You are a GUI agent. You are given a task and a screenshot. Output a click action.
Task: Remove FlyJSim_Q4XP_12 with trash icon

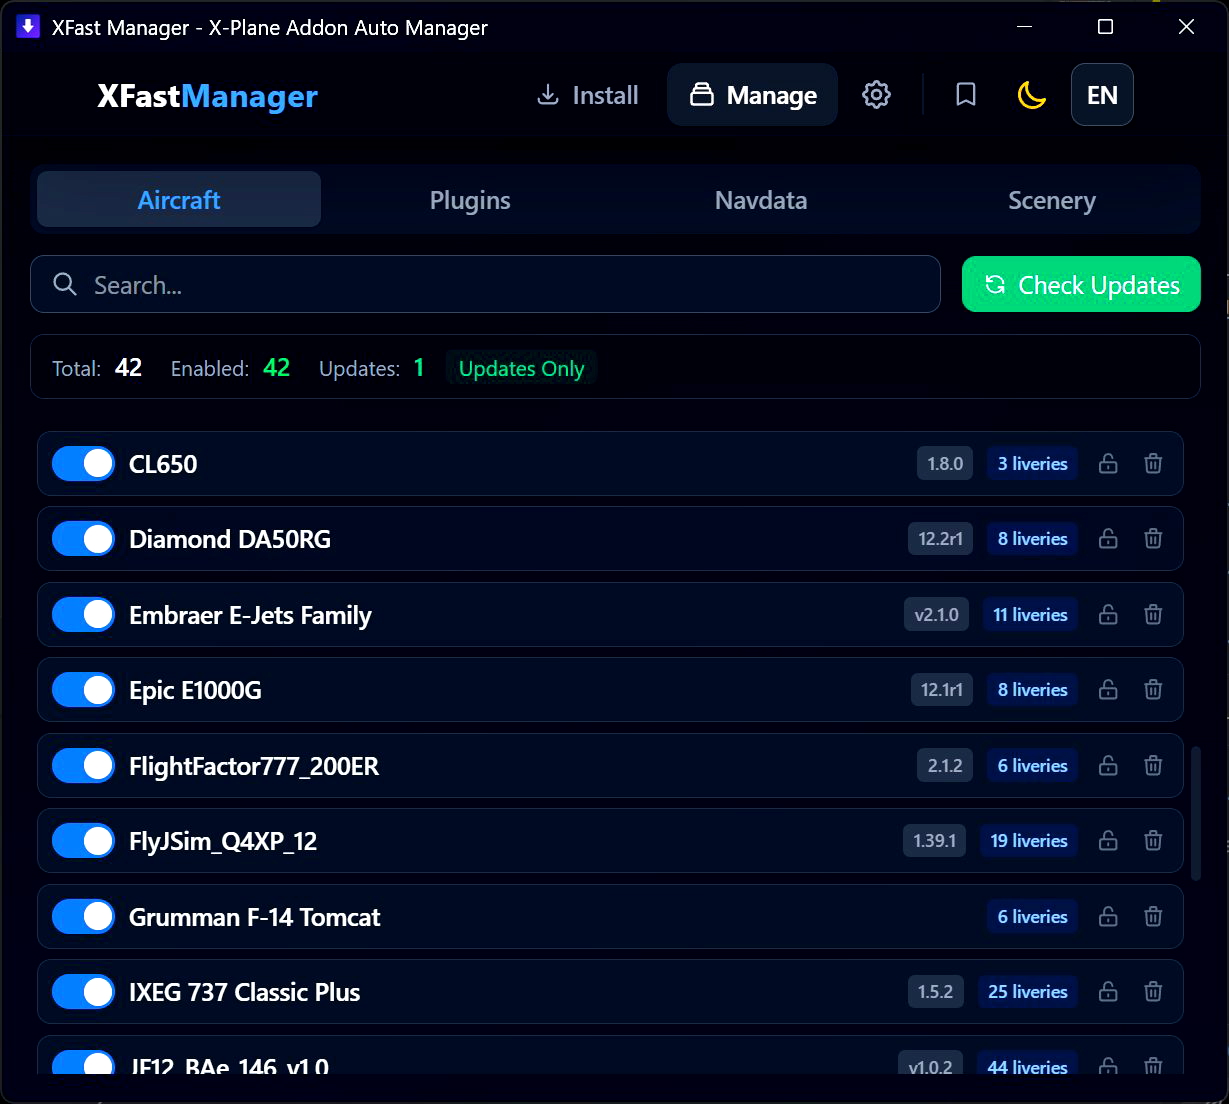[1153, 841]
